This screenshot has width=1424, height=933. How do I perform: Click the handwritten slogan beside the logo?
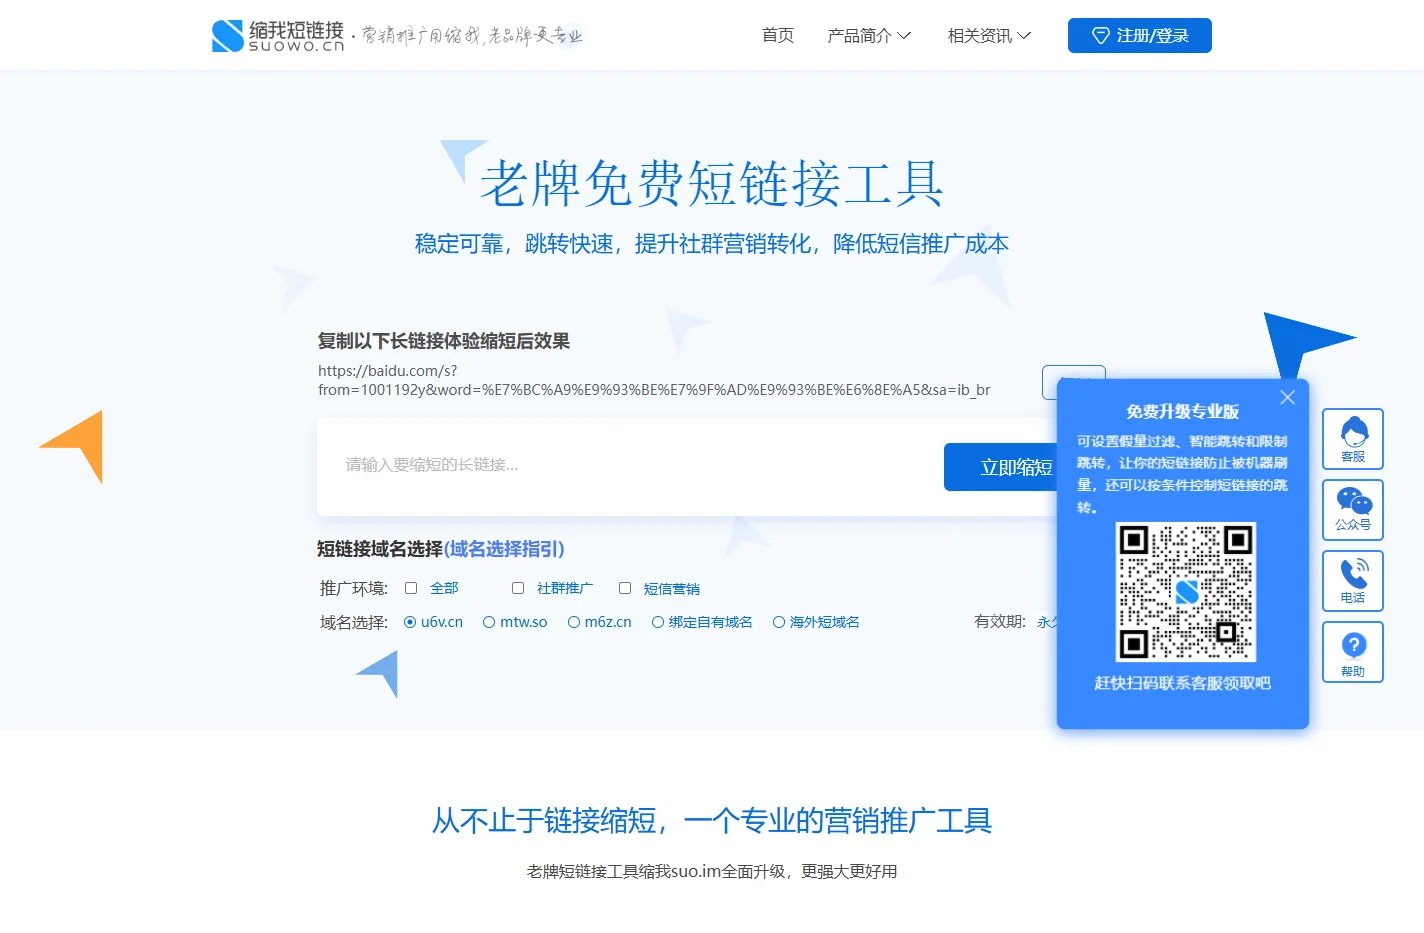pos(472,36)
